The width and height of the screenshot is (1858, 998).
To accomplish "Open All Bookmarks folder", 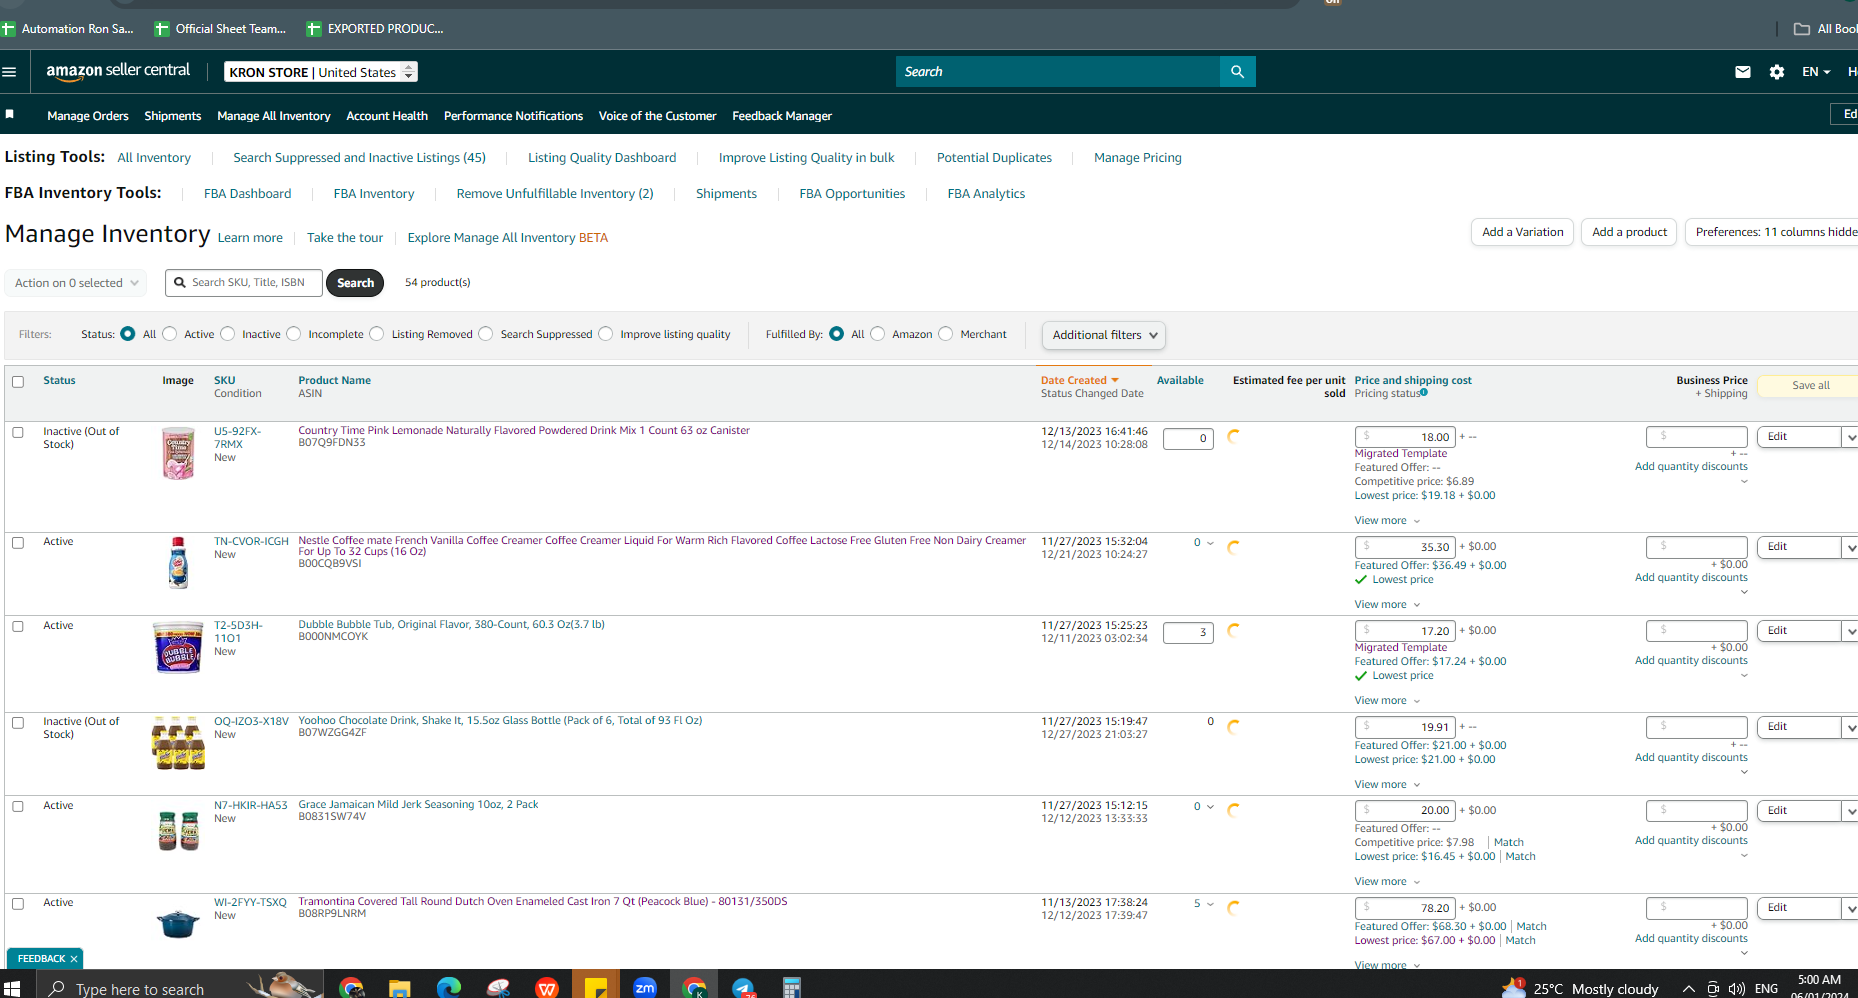I will coord(1826,29).
